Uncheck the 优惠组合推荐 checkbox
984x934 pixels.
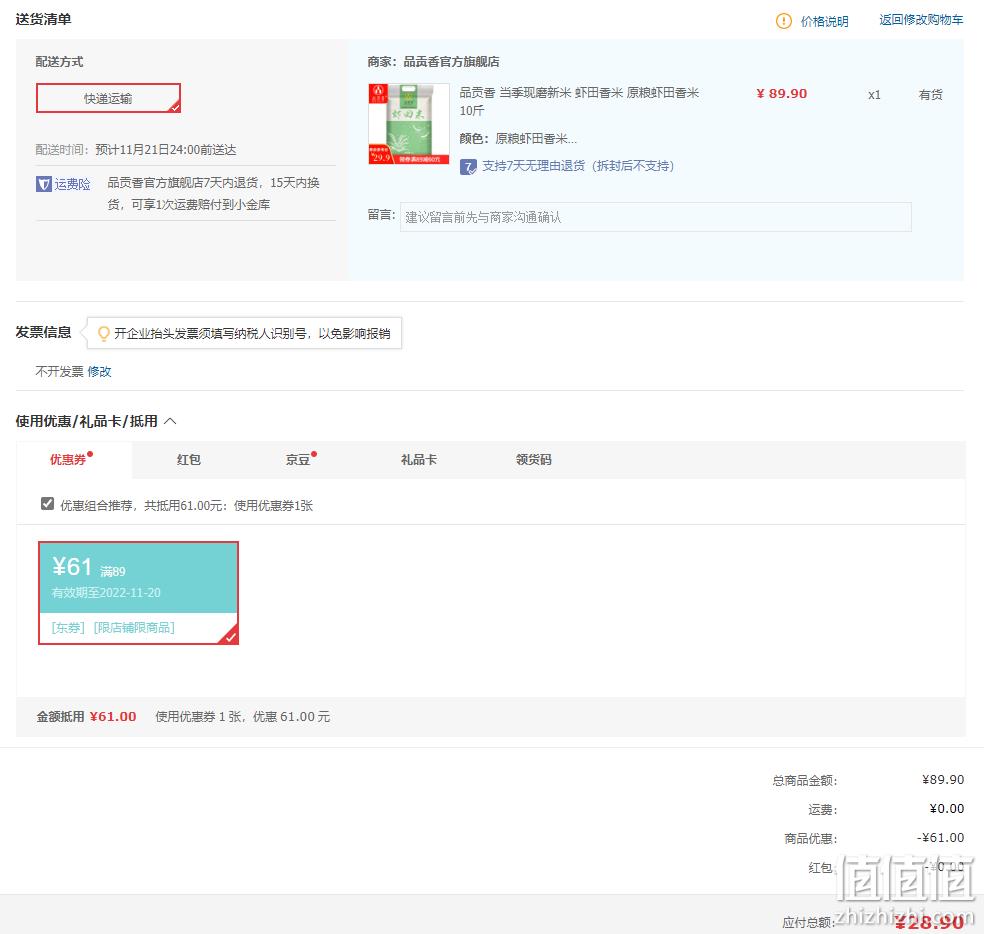(47, 503)
